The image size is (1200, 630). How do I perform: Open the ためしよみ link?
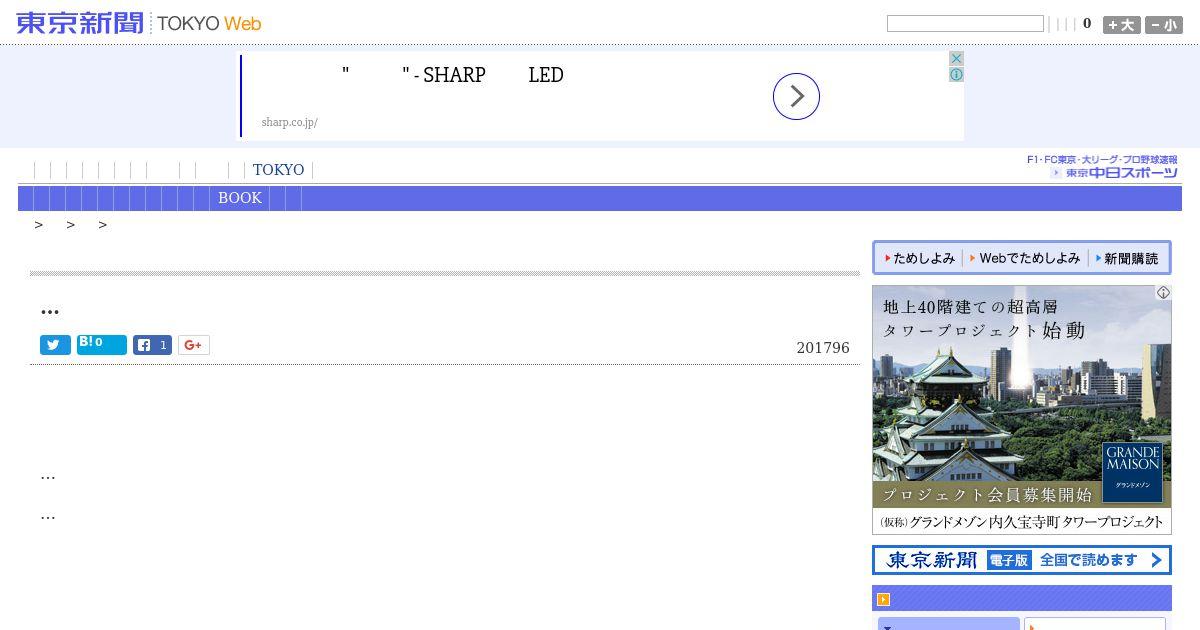pyautogui.click(x=920, y=258)
